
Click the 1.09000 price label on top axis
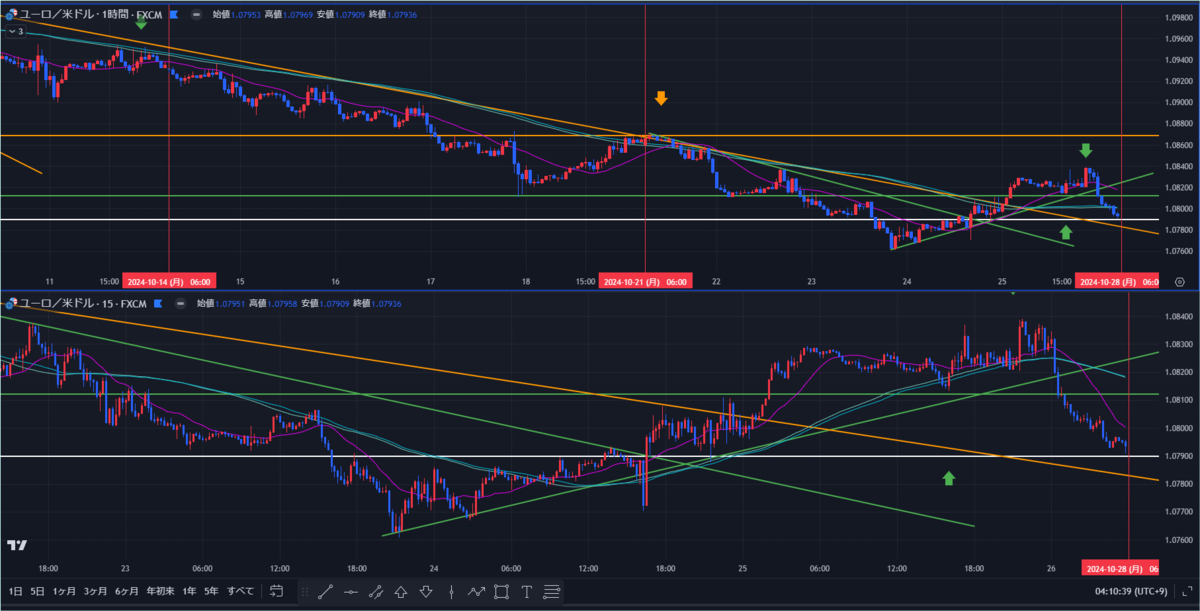tap(1178, 102)
